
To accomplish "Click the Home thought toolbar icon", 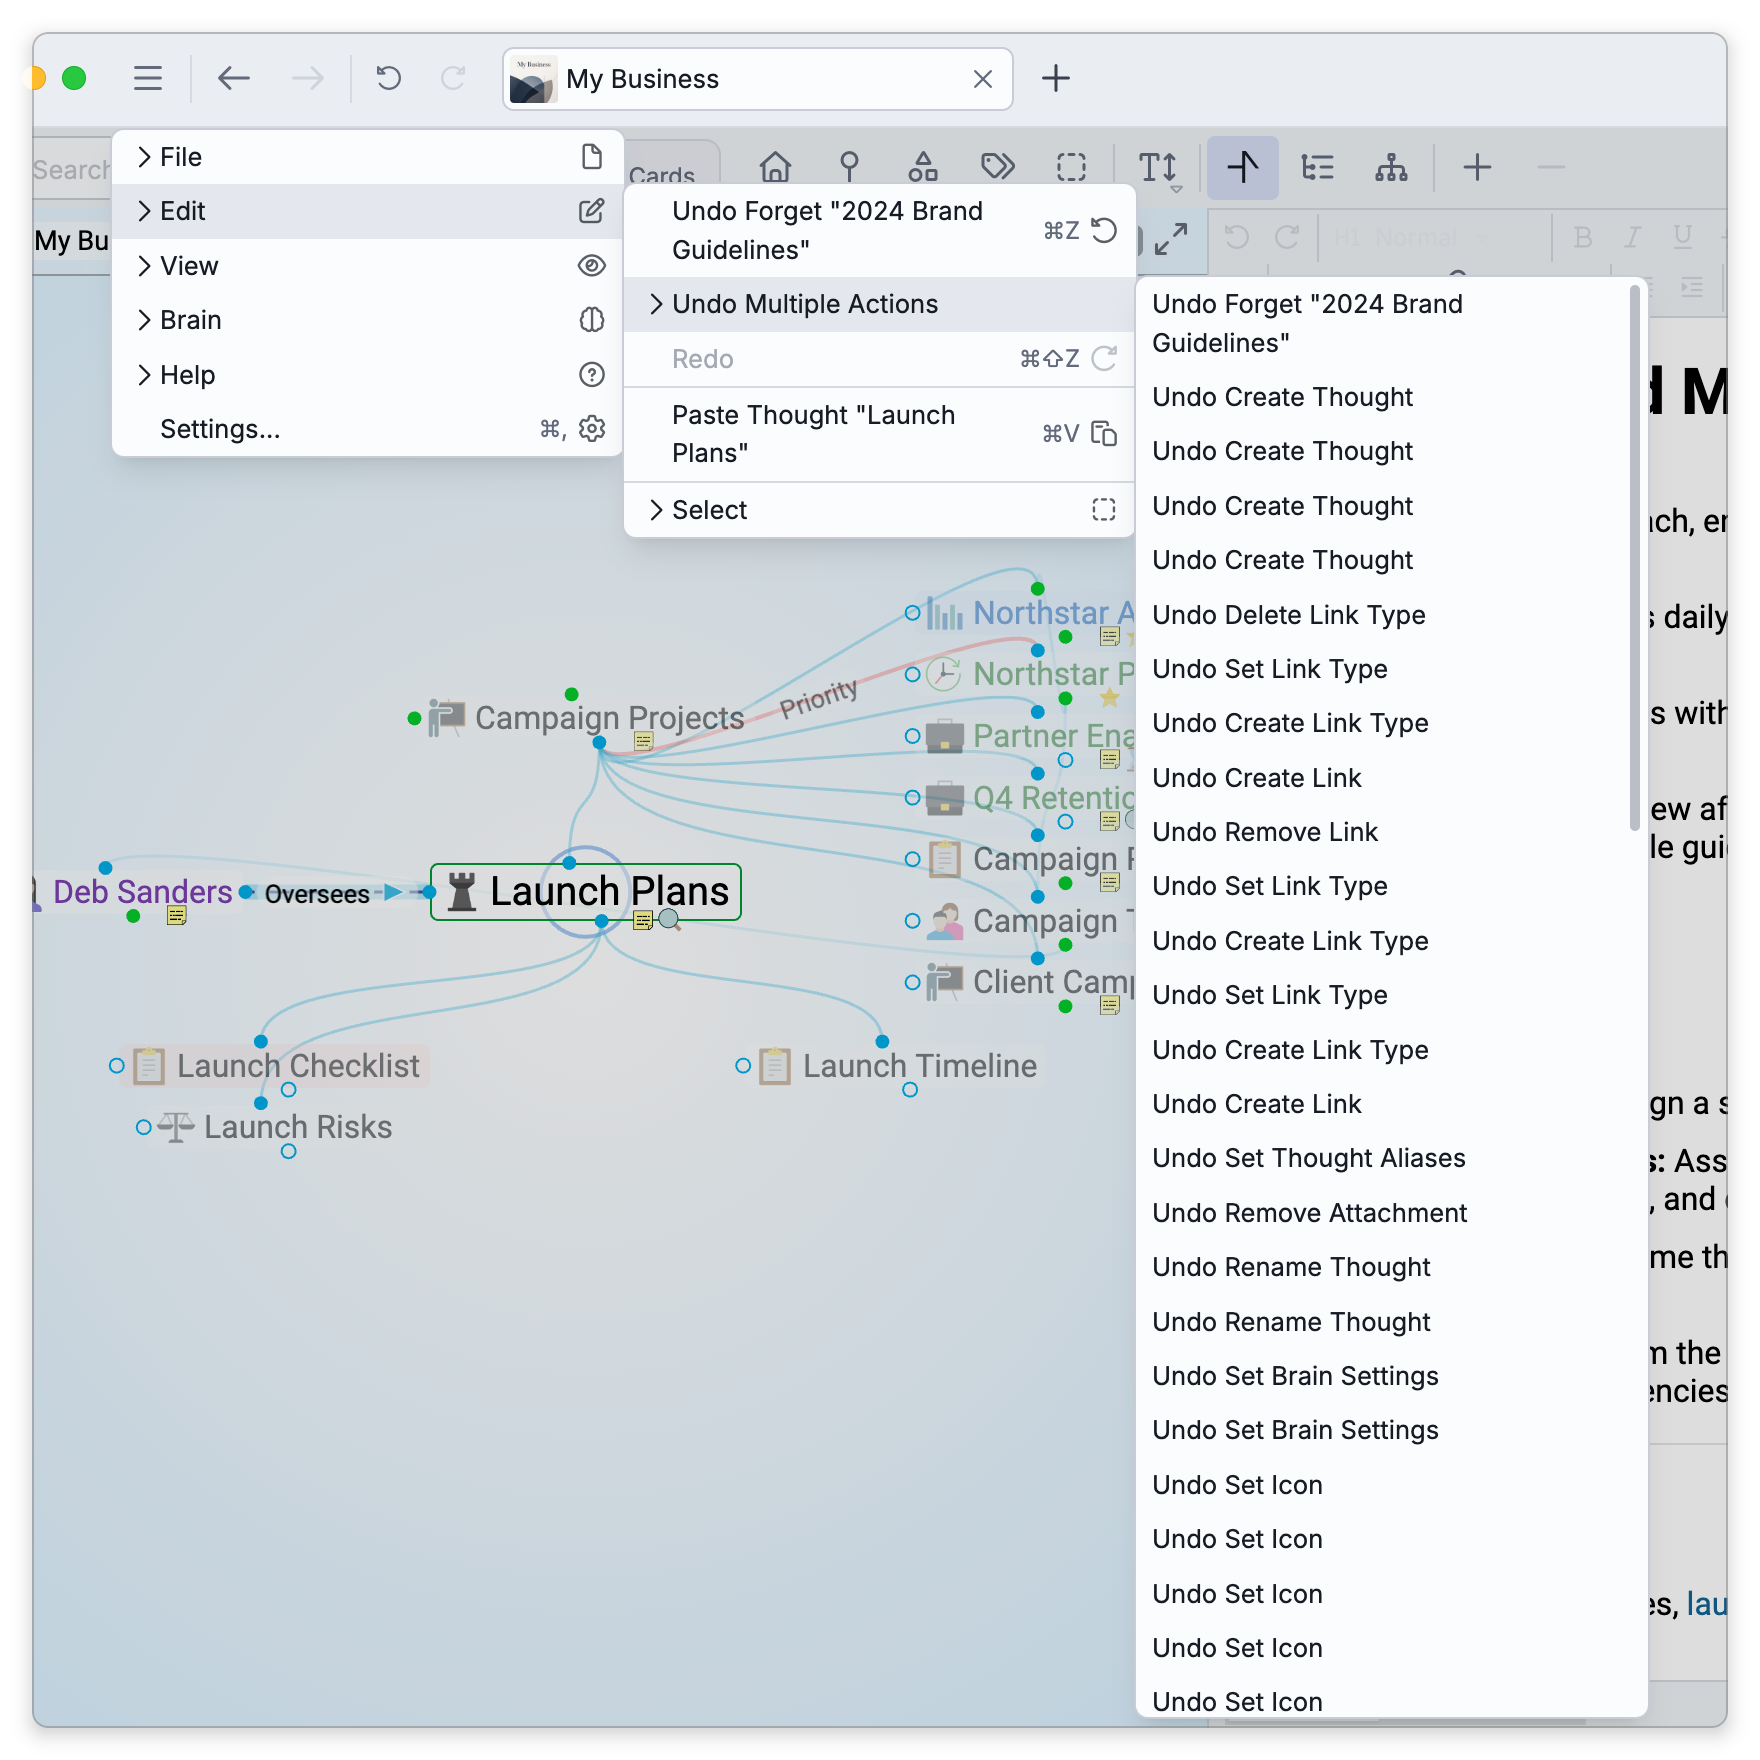I will pos(775,167).
